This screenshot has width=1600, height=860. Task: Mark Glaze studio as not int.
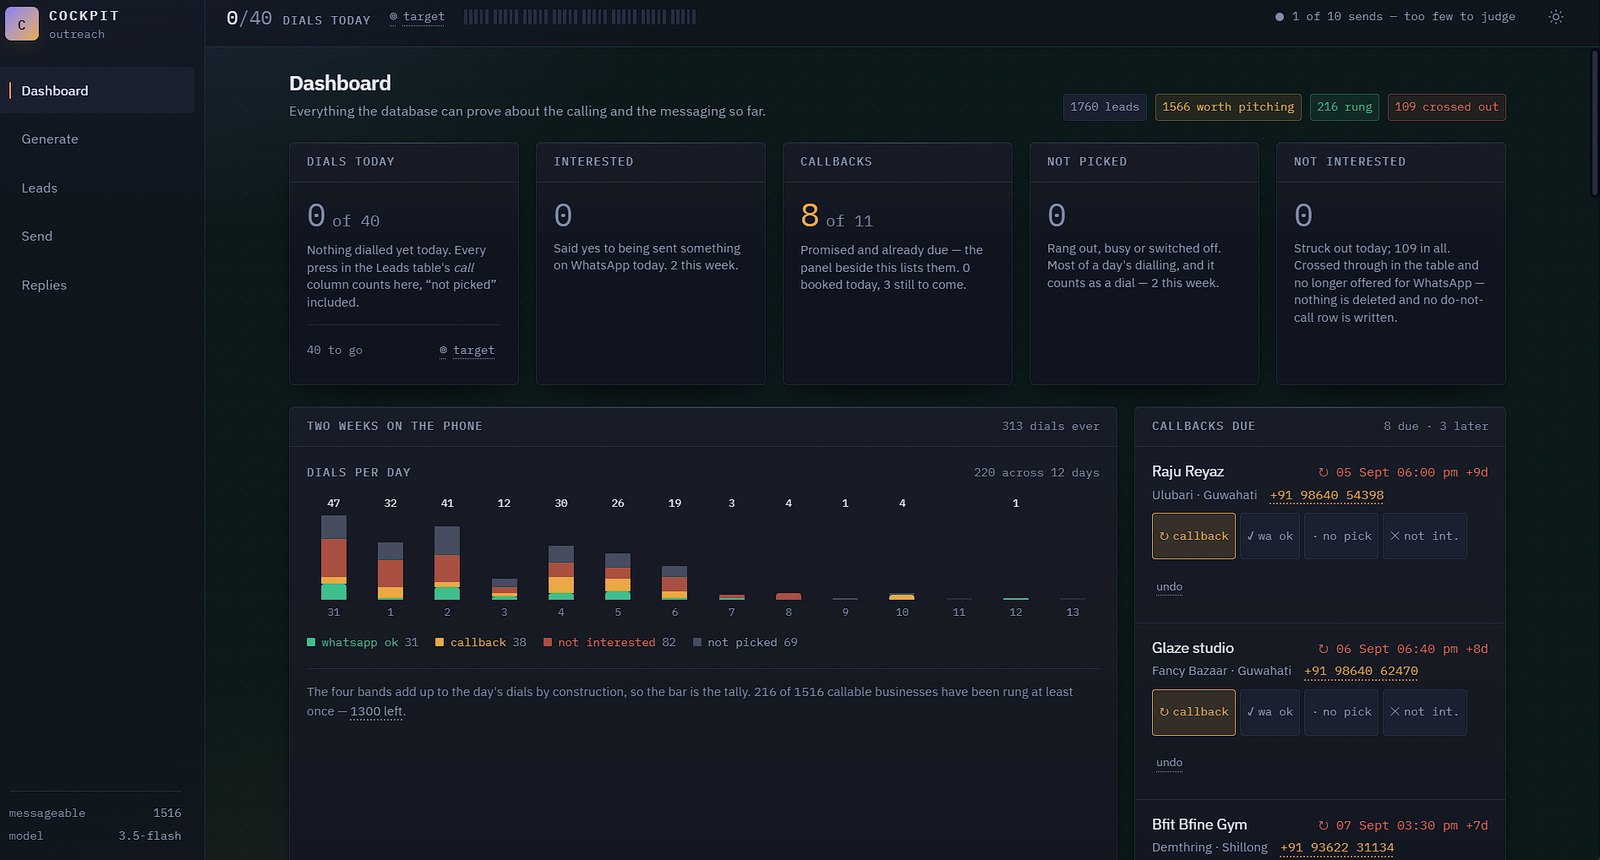[1425, 712]
